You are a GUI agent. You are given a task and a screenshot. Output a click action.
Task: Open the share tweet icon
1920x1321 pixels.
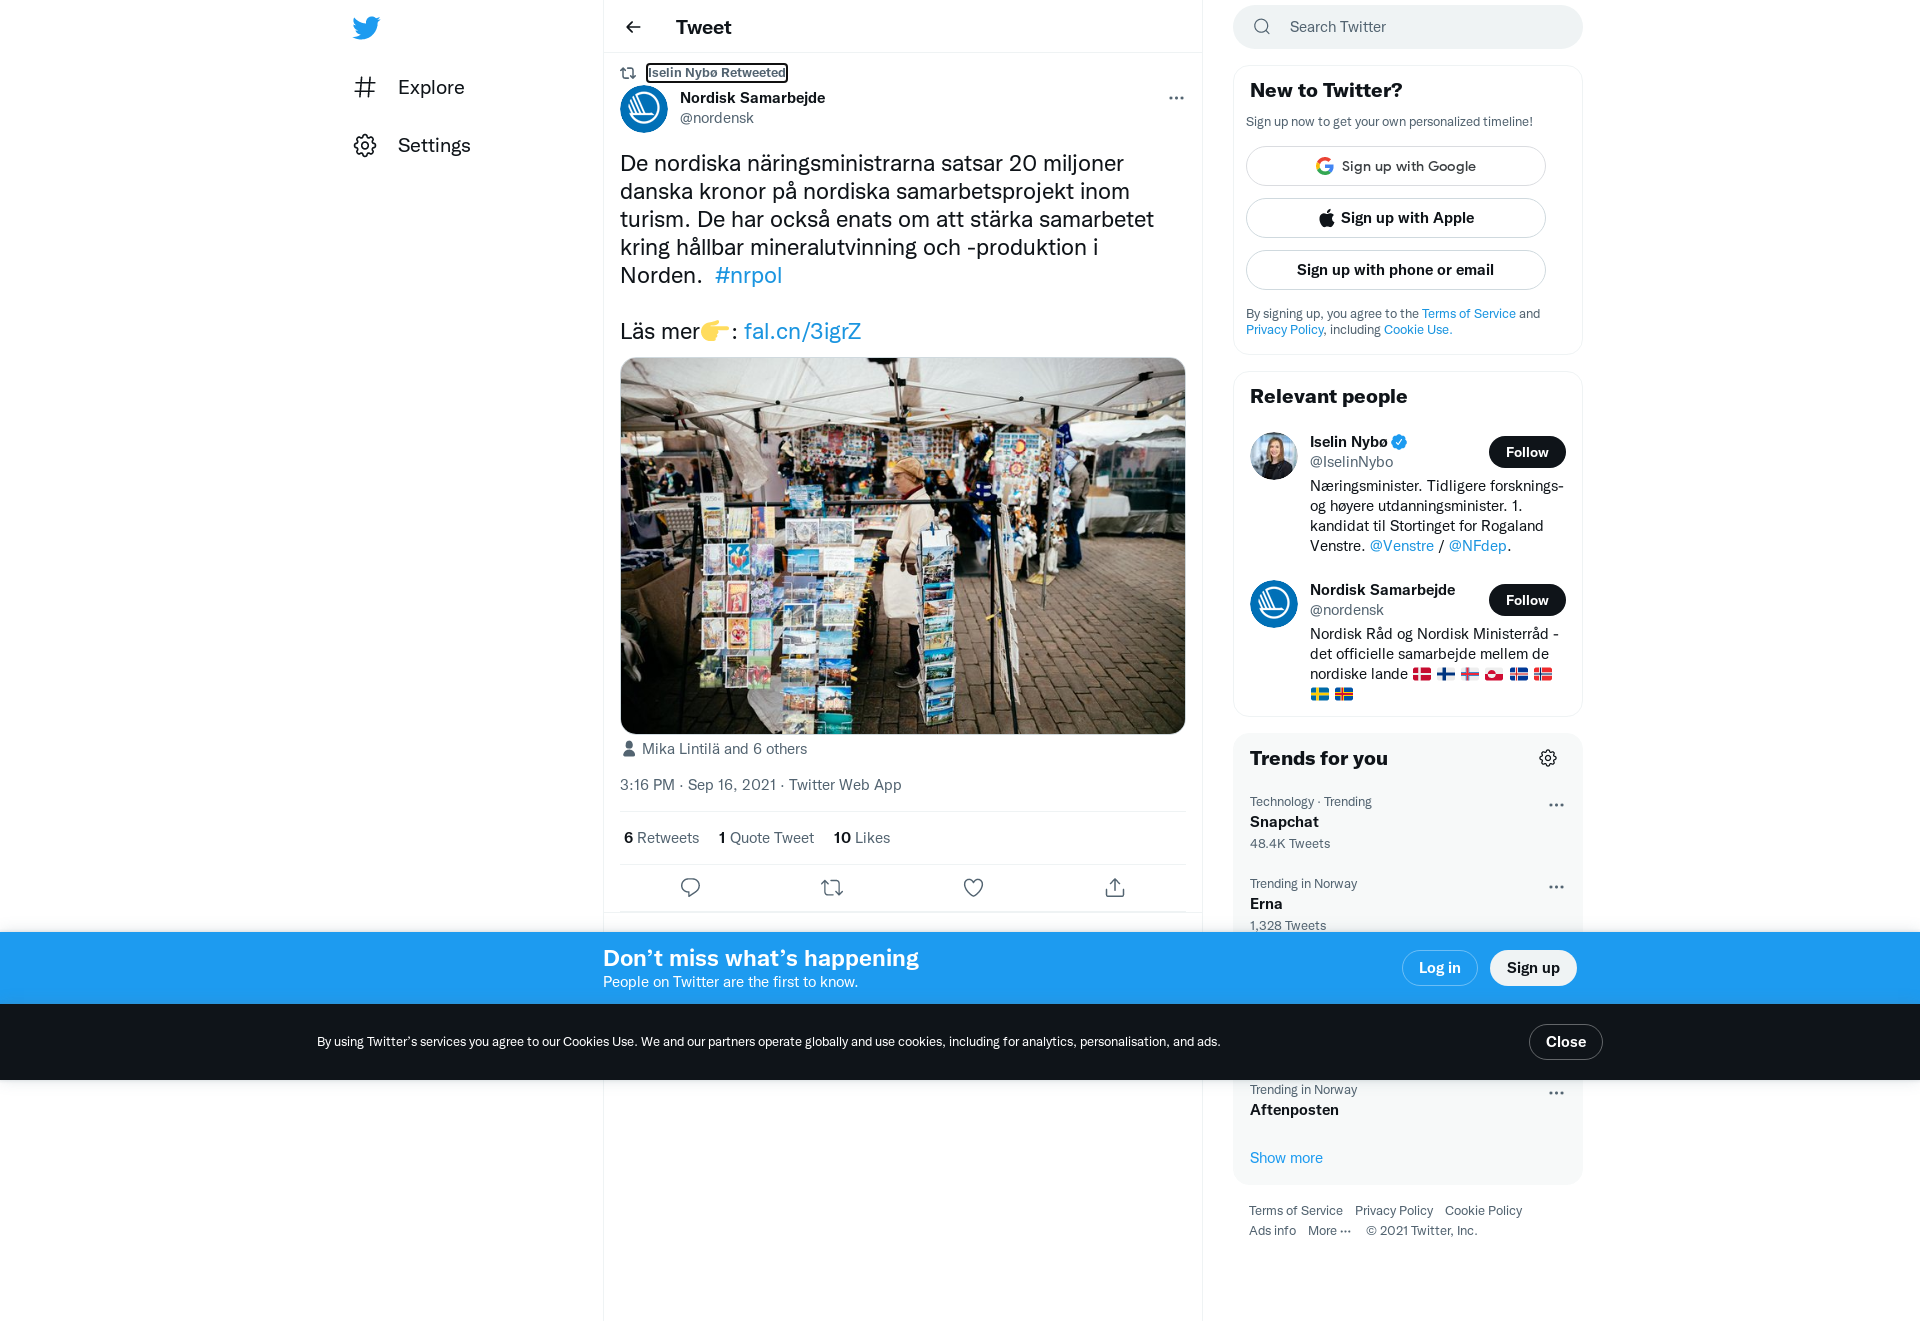[1115, 888]
